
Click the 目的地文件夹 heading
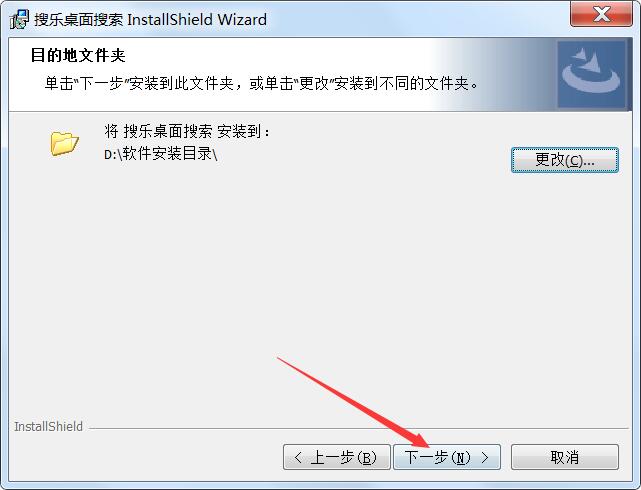(x=78, y=55)
